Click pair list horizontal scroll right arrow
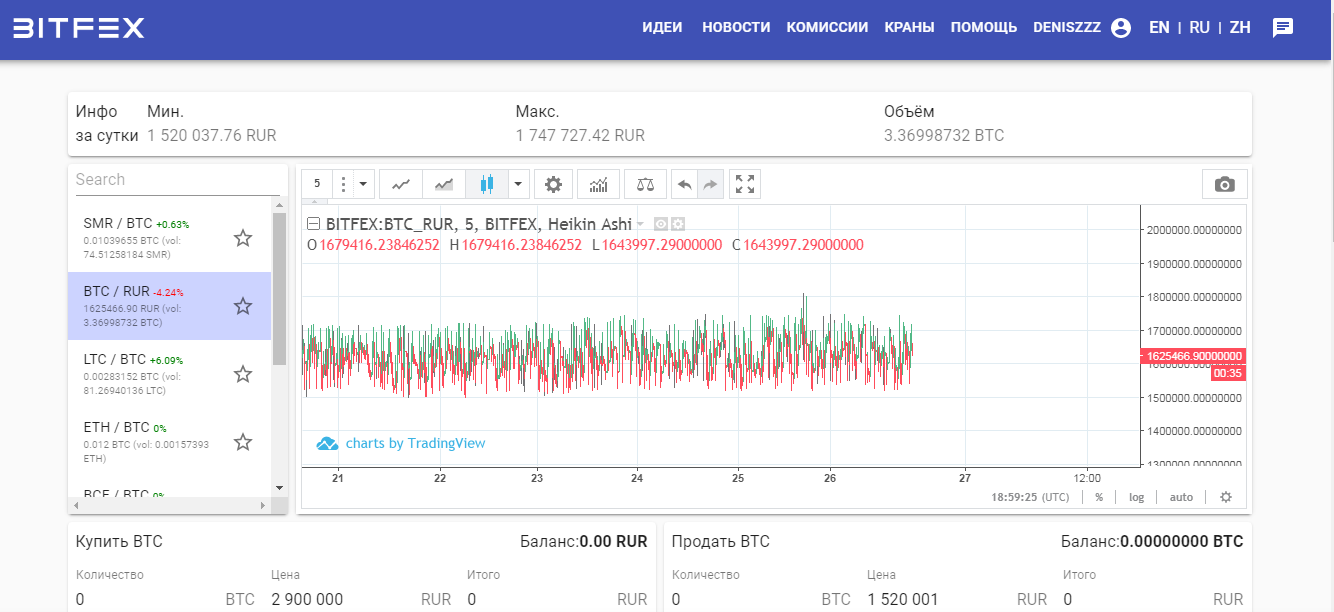 click(264, 505)
